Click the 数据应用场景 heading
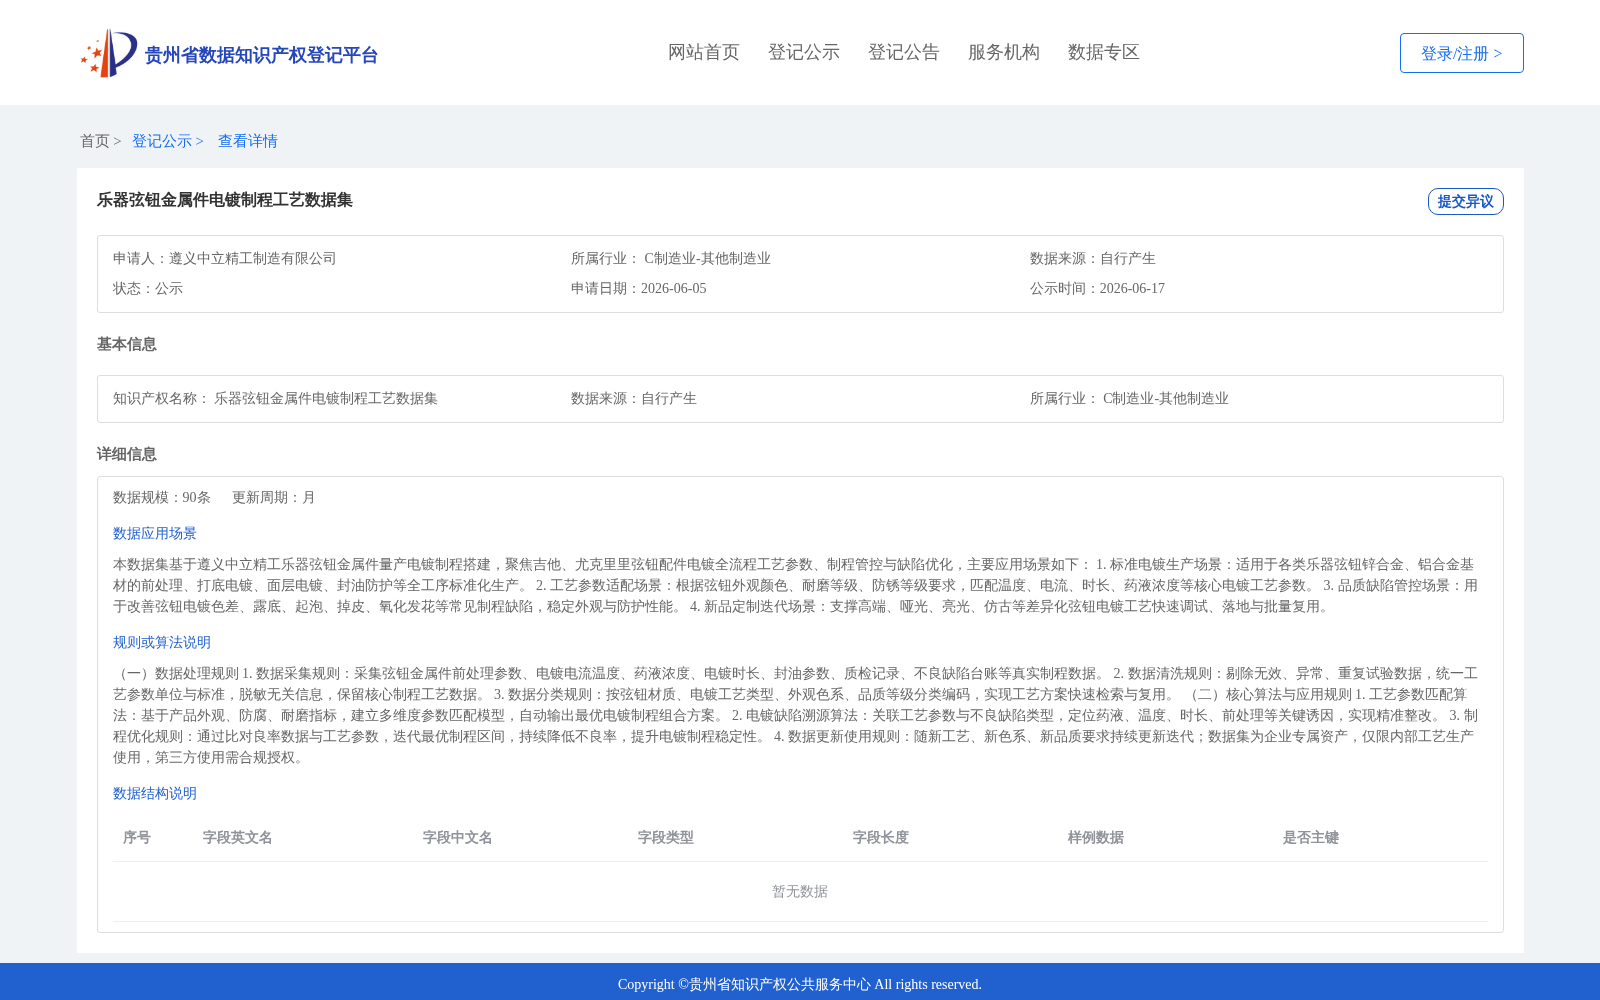 click(155, 533)
